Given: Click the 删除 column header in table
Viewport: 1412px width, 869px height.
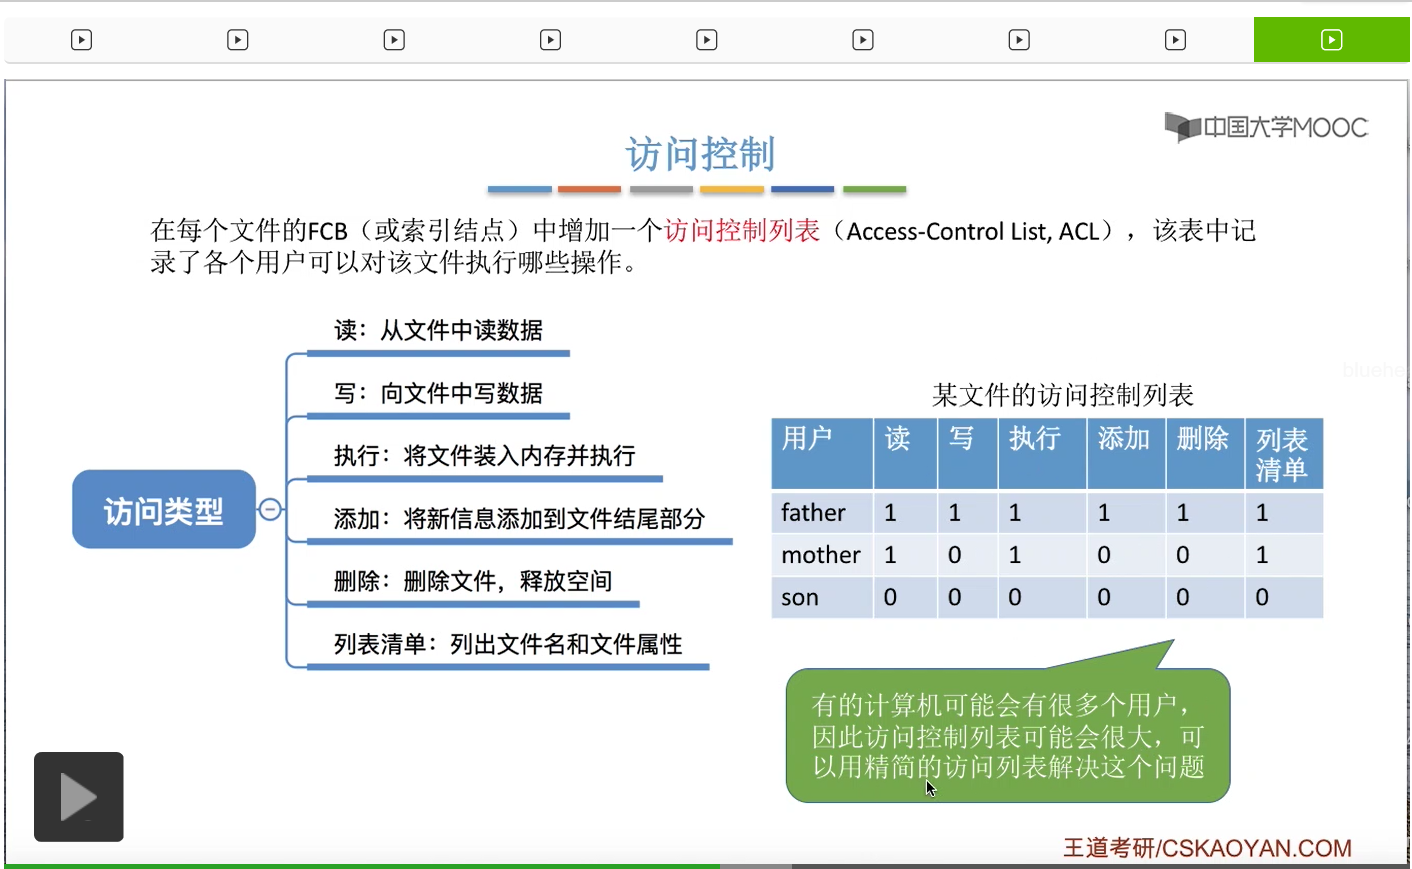Looking at the screenshot, I should [x=1206, y=454].
